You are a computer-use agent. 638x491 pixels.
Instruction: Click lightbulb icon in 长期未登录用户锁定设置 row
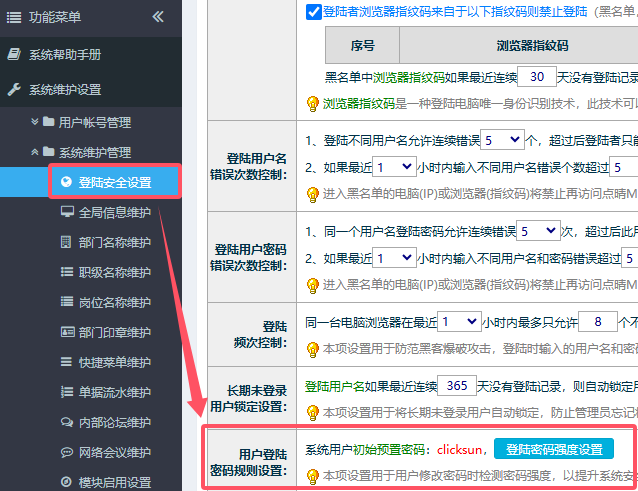pos(312,413)
